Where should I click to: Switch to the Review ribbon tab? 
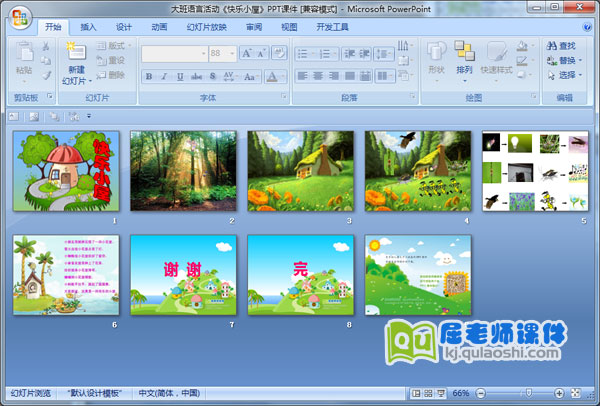[x=254, y=27]
